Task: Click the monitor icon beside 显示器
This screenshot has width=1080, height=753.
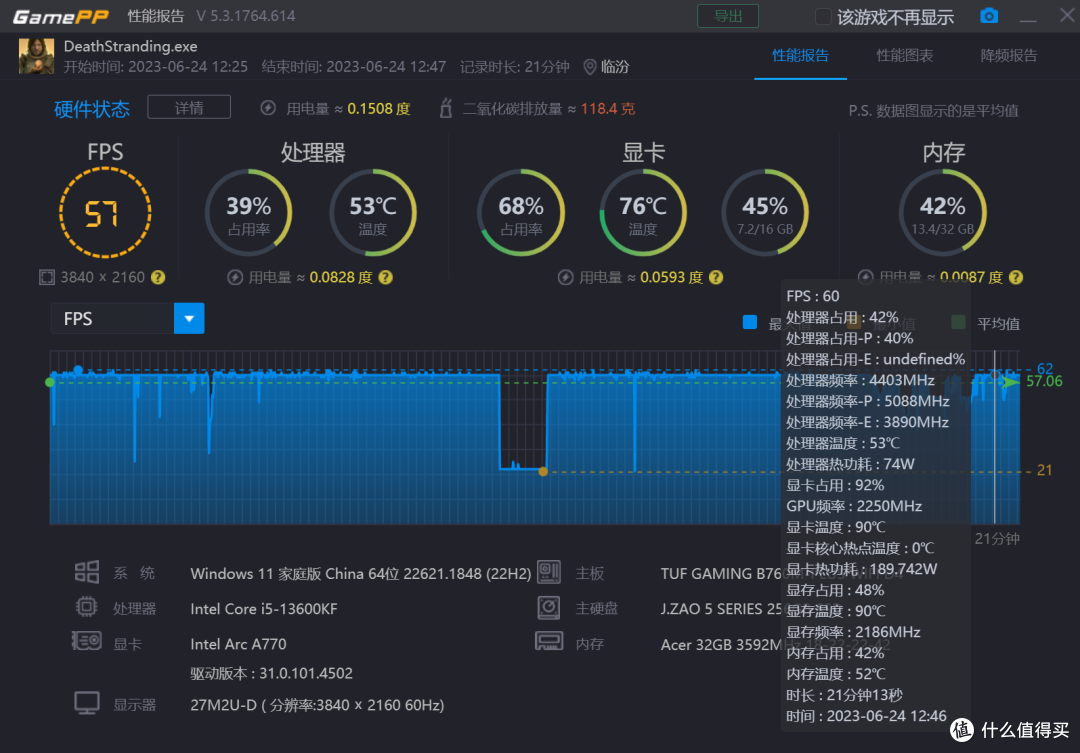Action: click(87, 703)
